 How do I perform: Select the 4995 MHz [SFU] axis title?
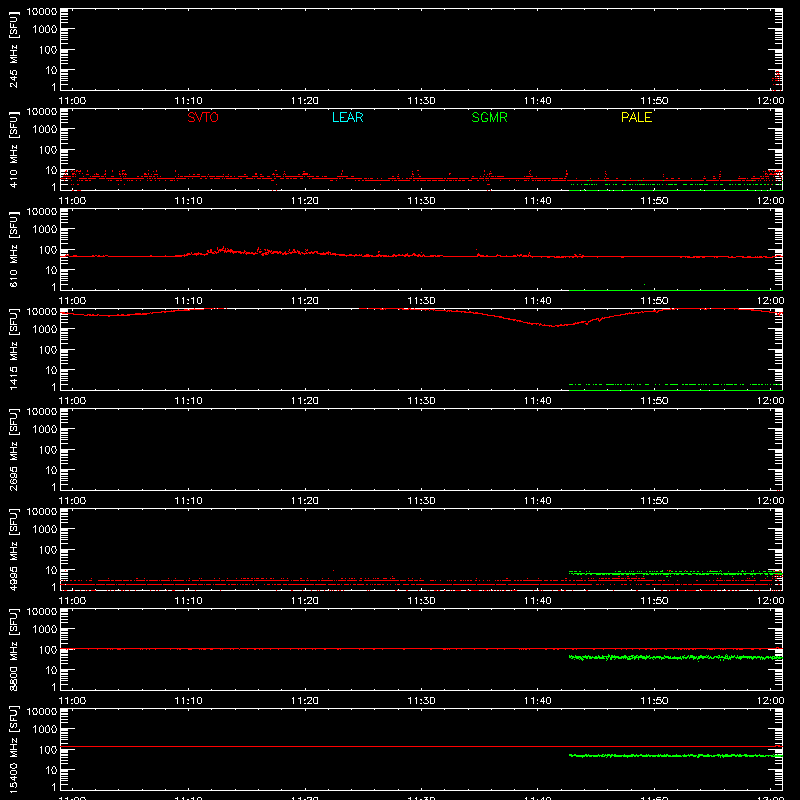coord(13,549)
